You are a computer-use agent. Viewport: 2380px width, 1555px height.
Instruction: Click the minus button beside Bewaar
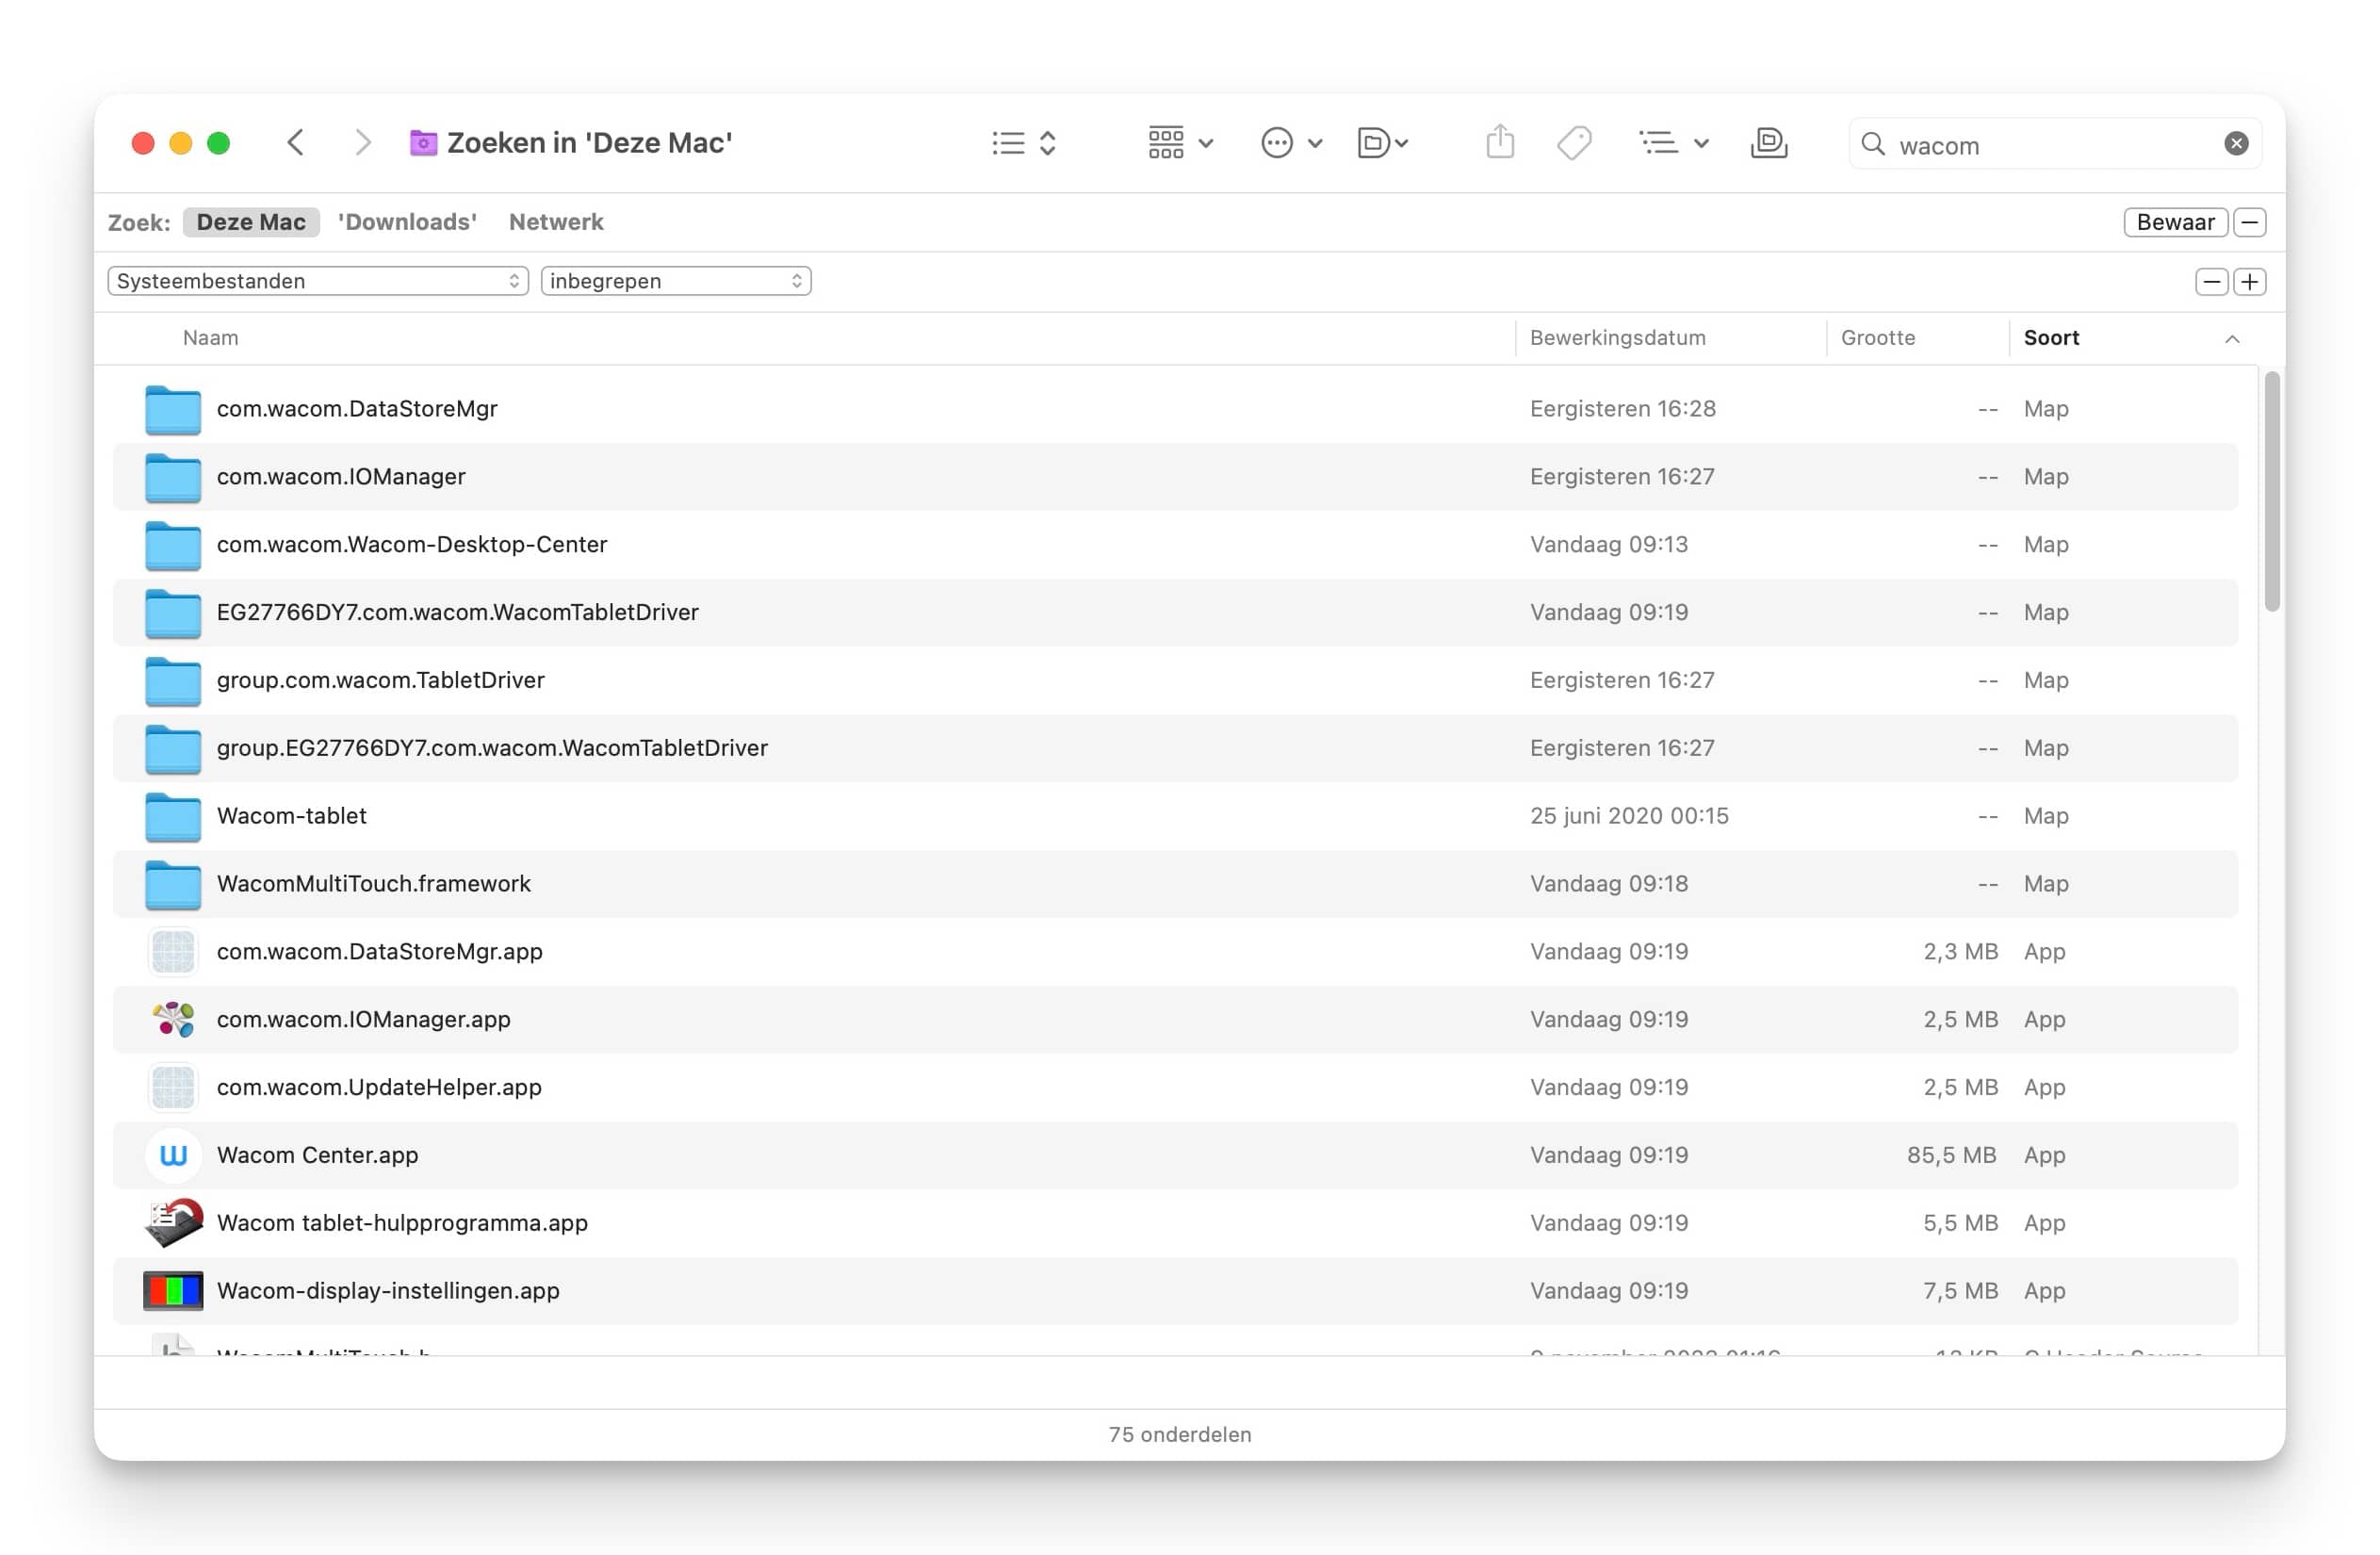[x=2250, y=222]
